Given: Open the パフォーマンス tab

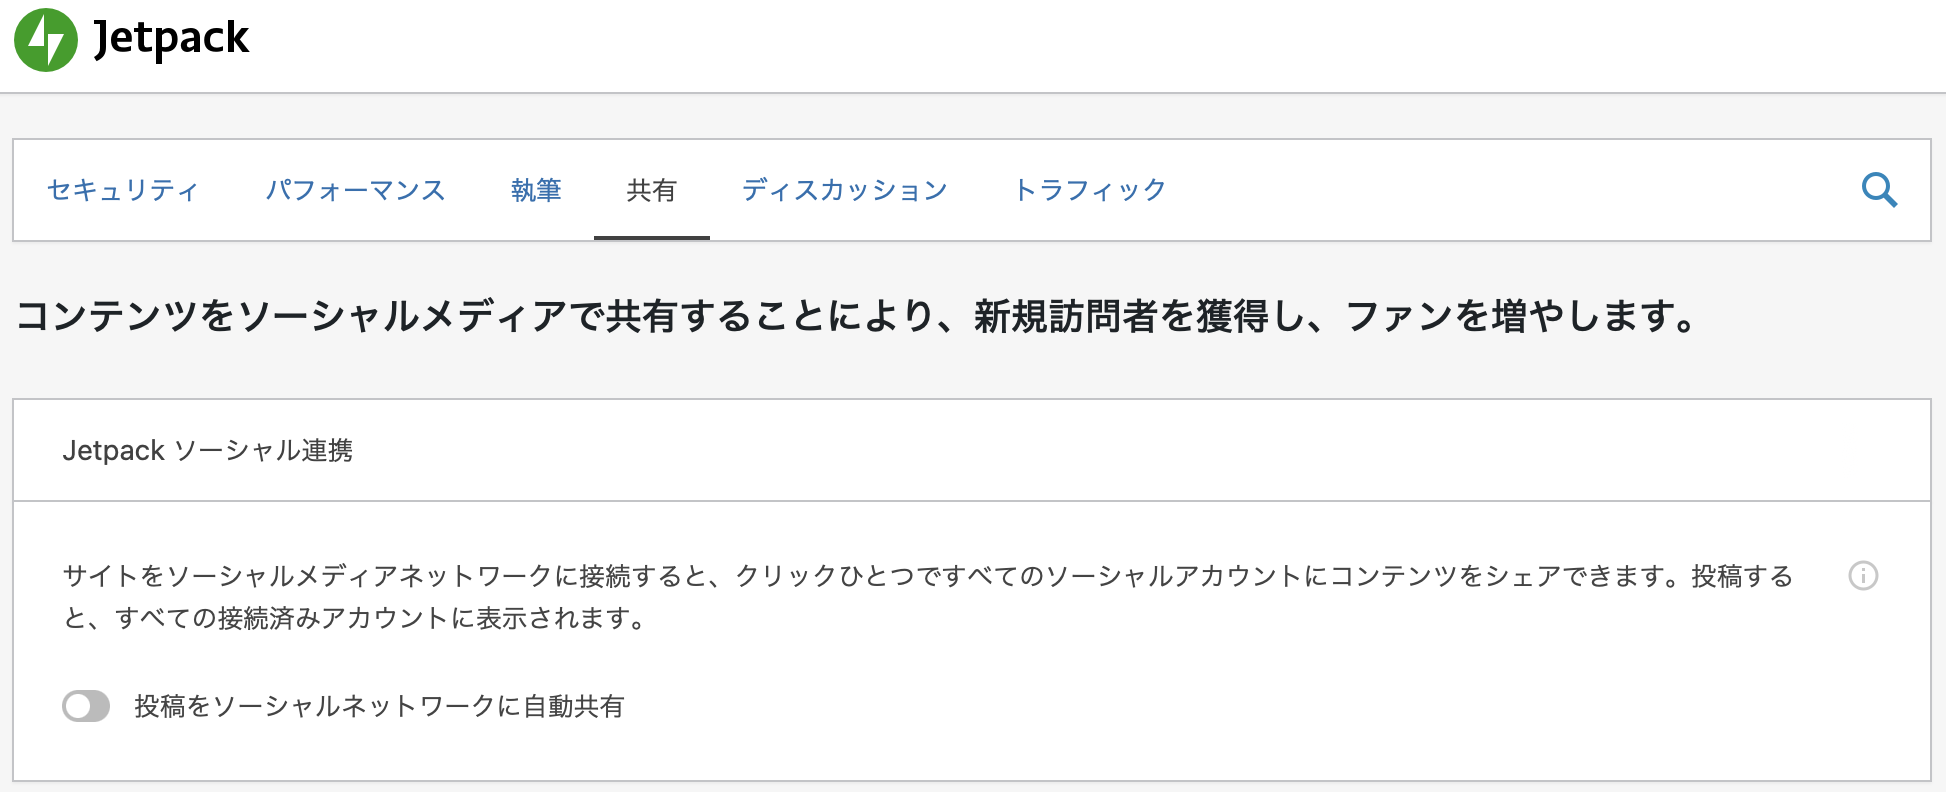Looking at the screenshot, I should tap(355, 190).
